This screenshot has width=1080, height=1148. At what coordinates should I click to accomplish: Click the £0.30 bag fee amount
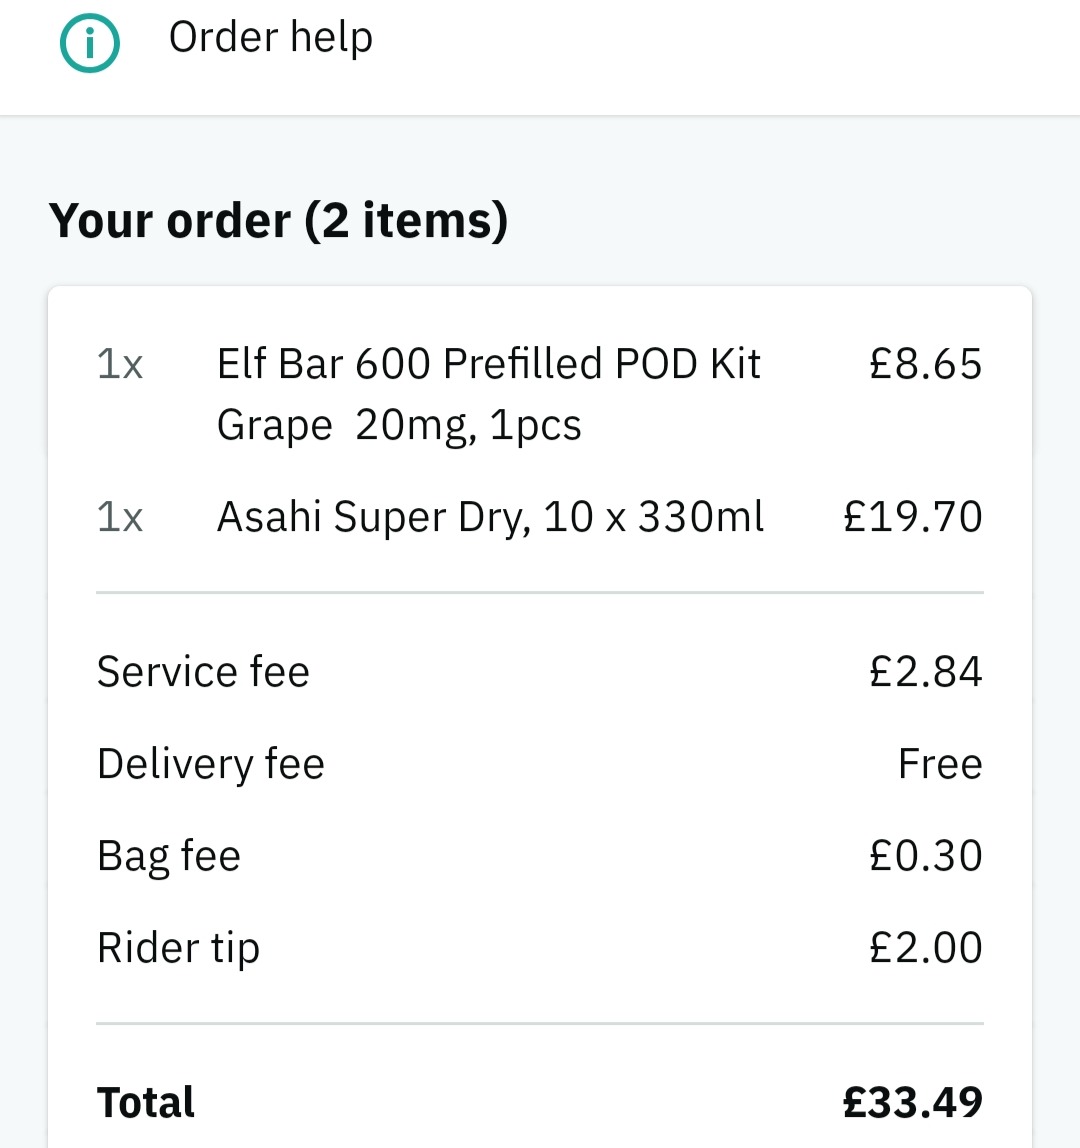click(x=926, y=855)
